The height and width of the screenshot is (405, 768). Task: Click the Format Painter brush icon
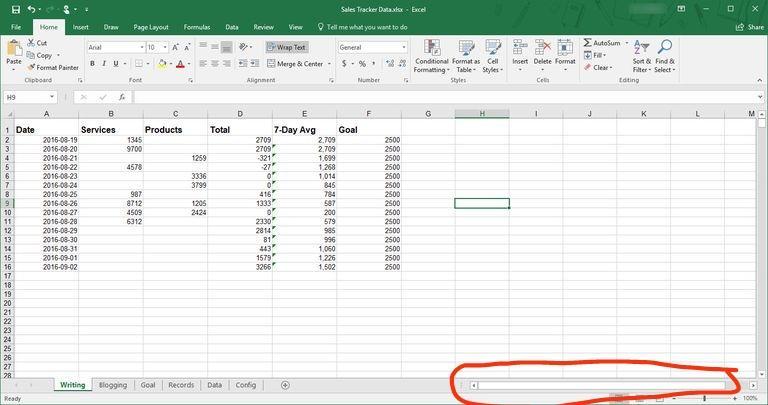coord(31,67)
